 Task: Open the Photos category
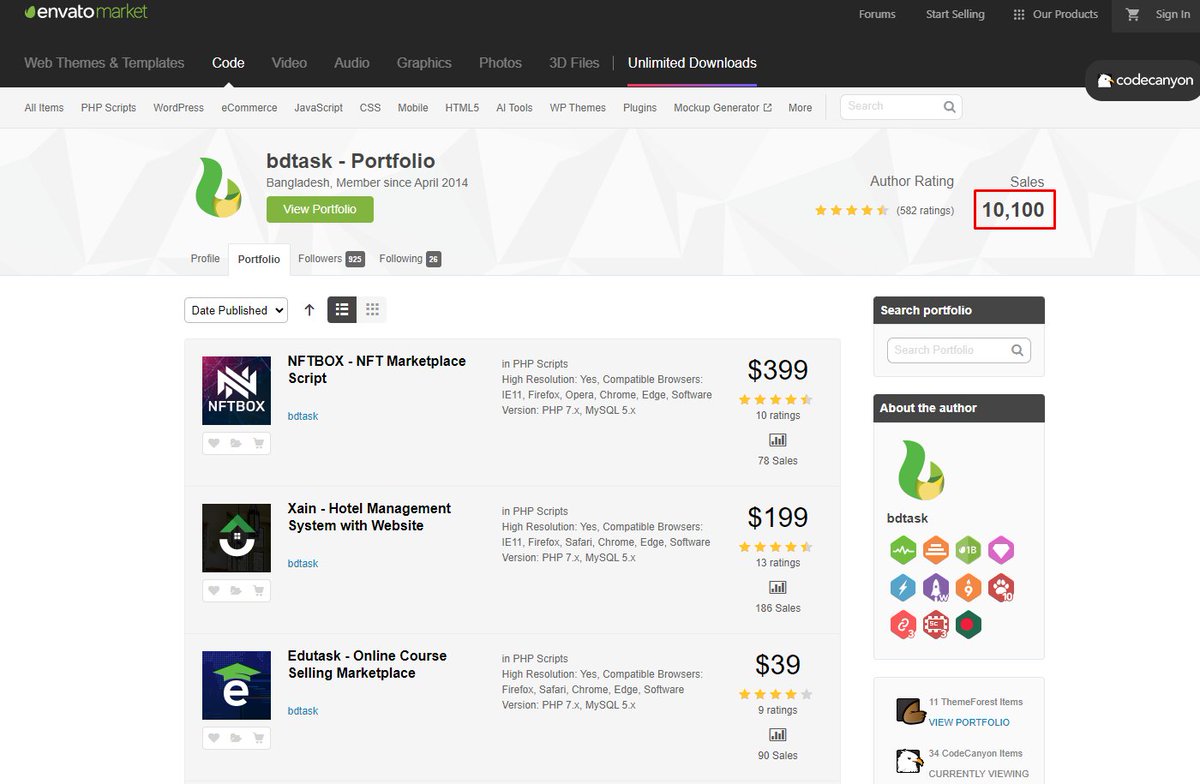(500, 62)
